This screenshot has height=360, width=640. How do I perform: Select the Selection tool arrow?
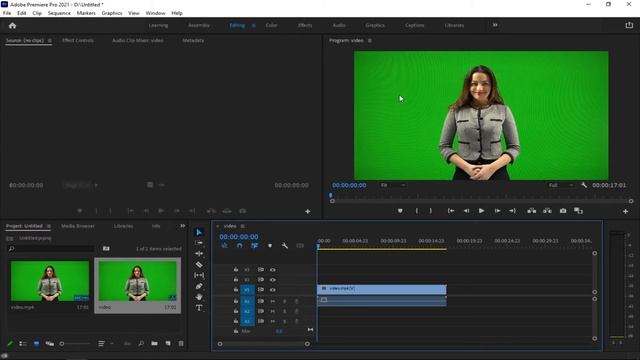[199, 232]
